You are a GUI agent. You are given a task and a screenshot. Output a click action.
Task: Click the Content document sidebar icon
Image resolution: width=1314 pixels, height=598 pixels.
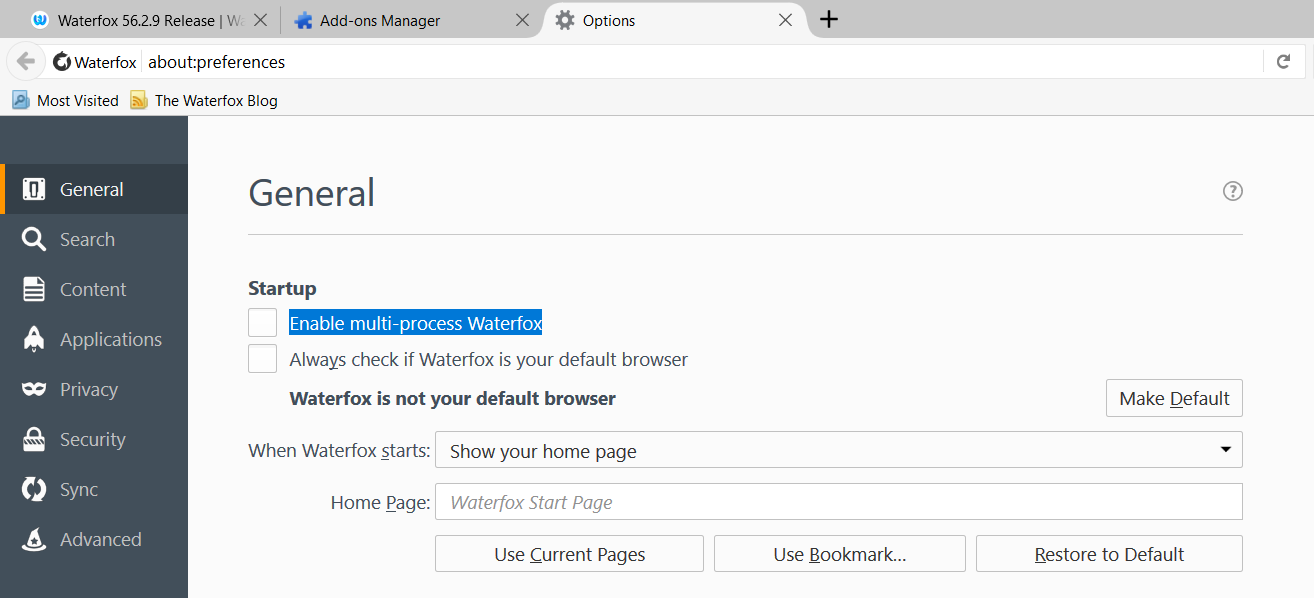[x=34, y=289]
